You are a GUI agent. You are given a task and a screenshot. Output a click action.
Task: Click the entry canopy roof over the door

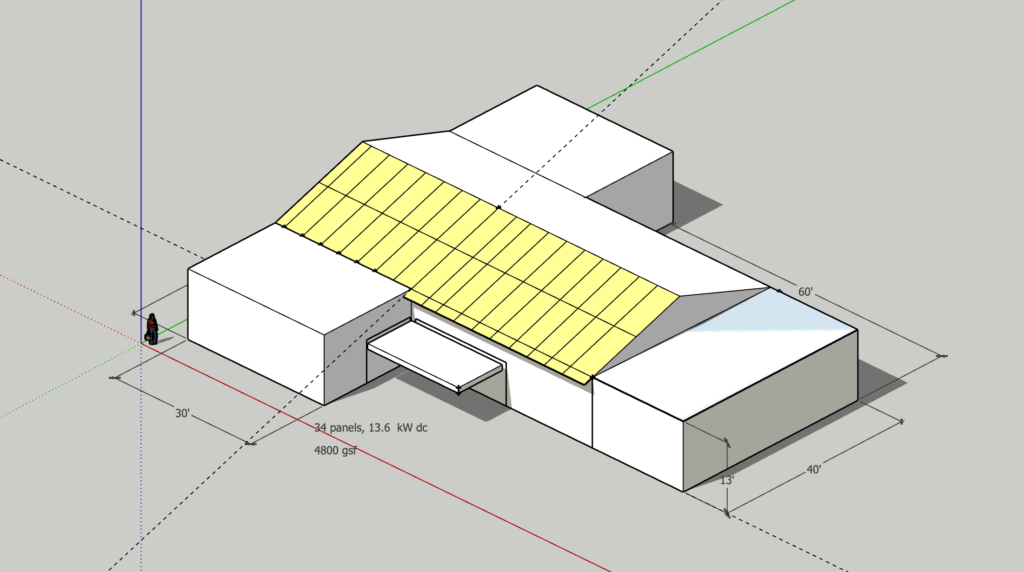(436, 356)
